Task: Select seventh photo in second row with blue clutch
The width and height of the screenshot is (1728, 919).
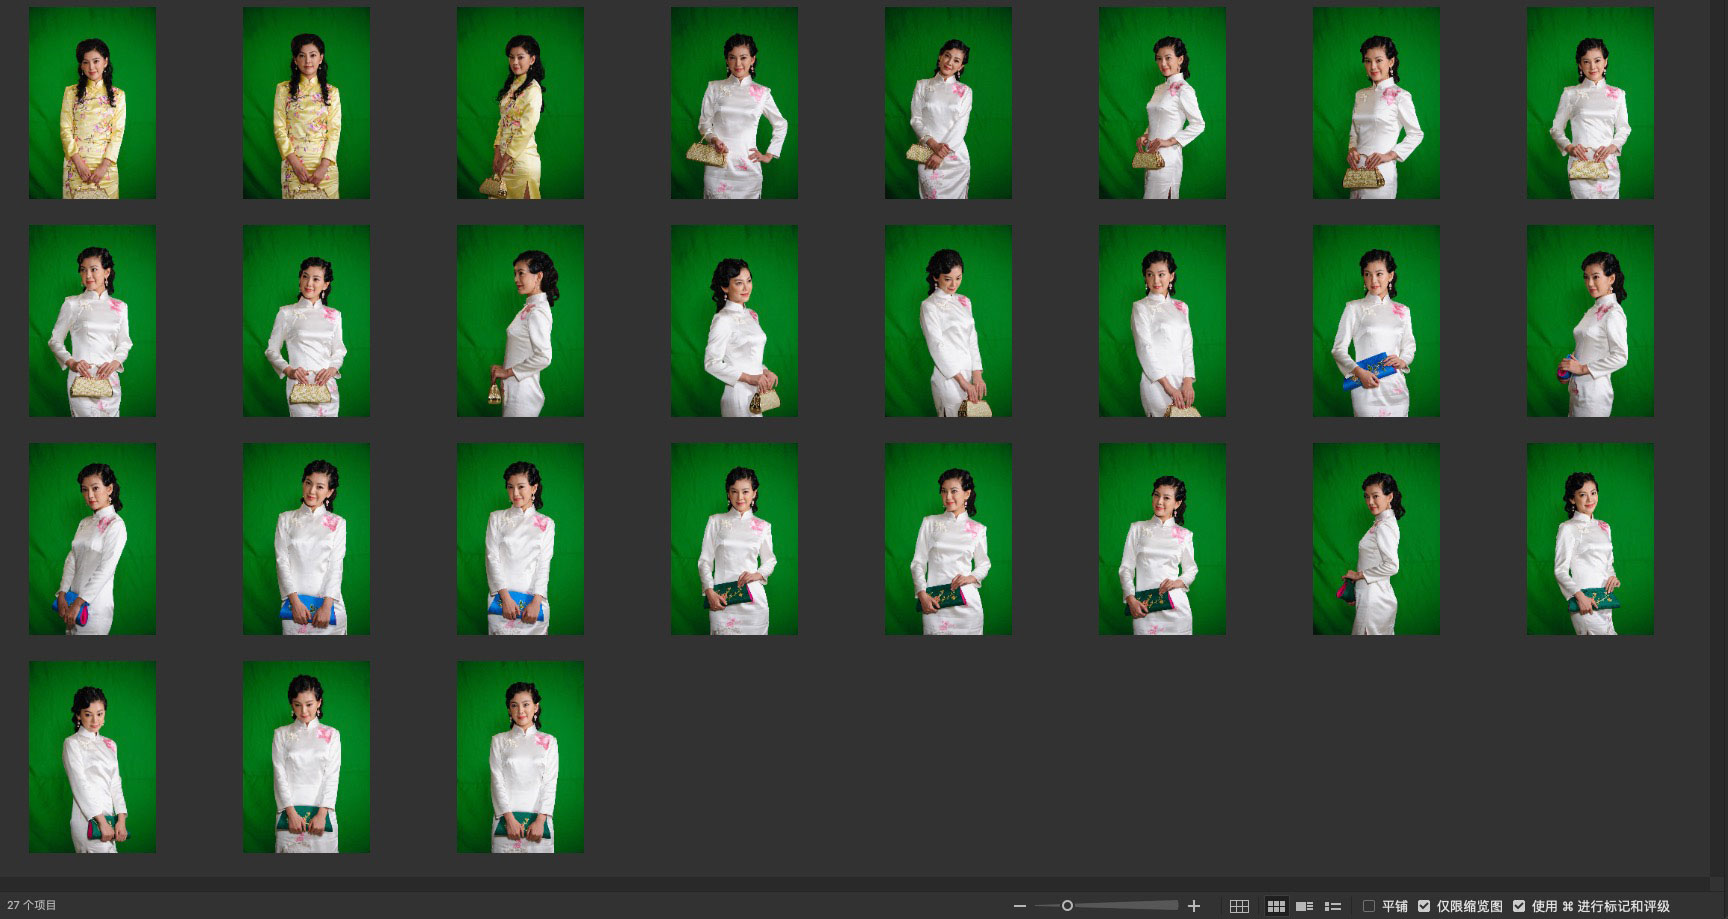Action: 1376,321
